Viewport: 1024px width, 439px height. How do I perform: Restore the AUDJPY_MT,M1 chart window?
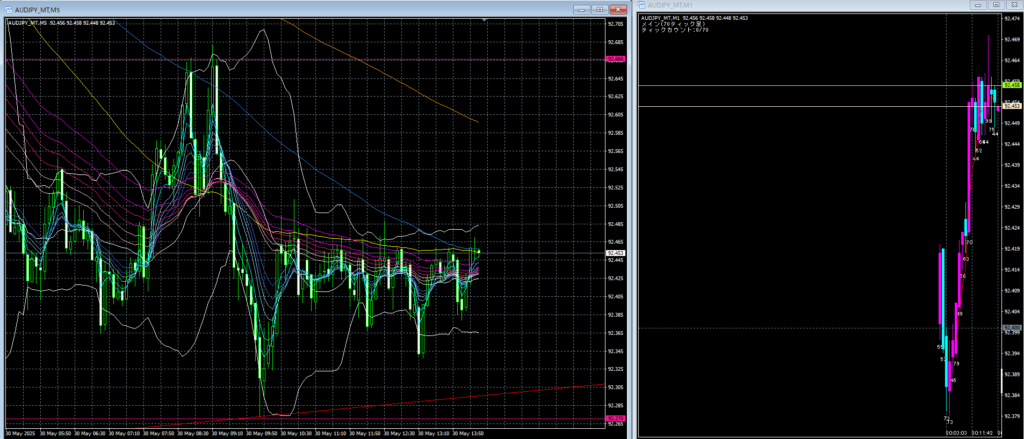995,5
